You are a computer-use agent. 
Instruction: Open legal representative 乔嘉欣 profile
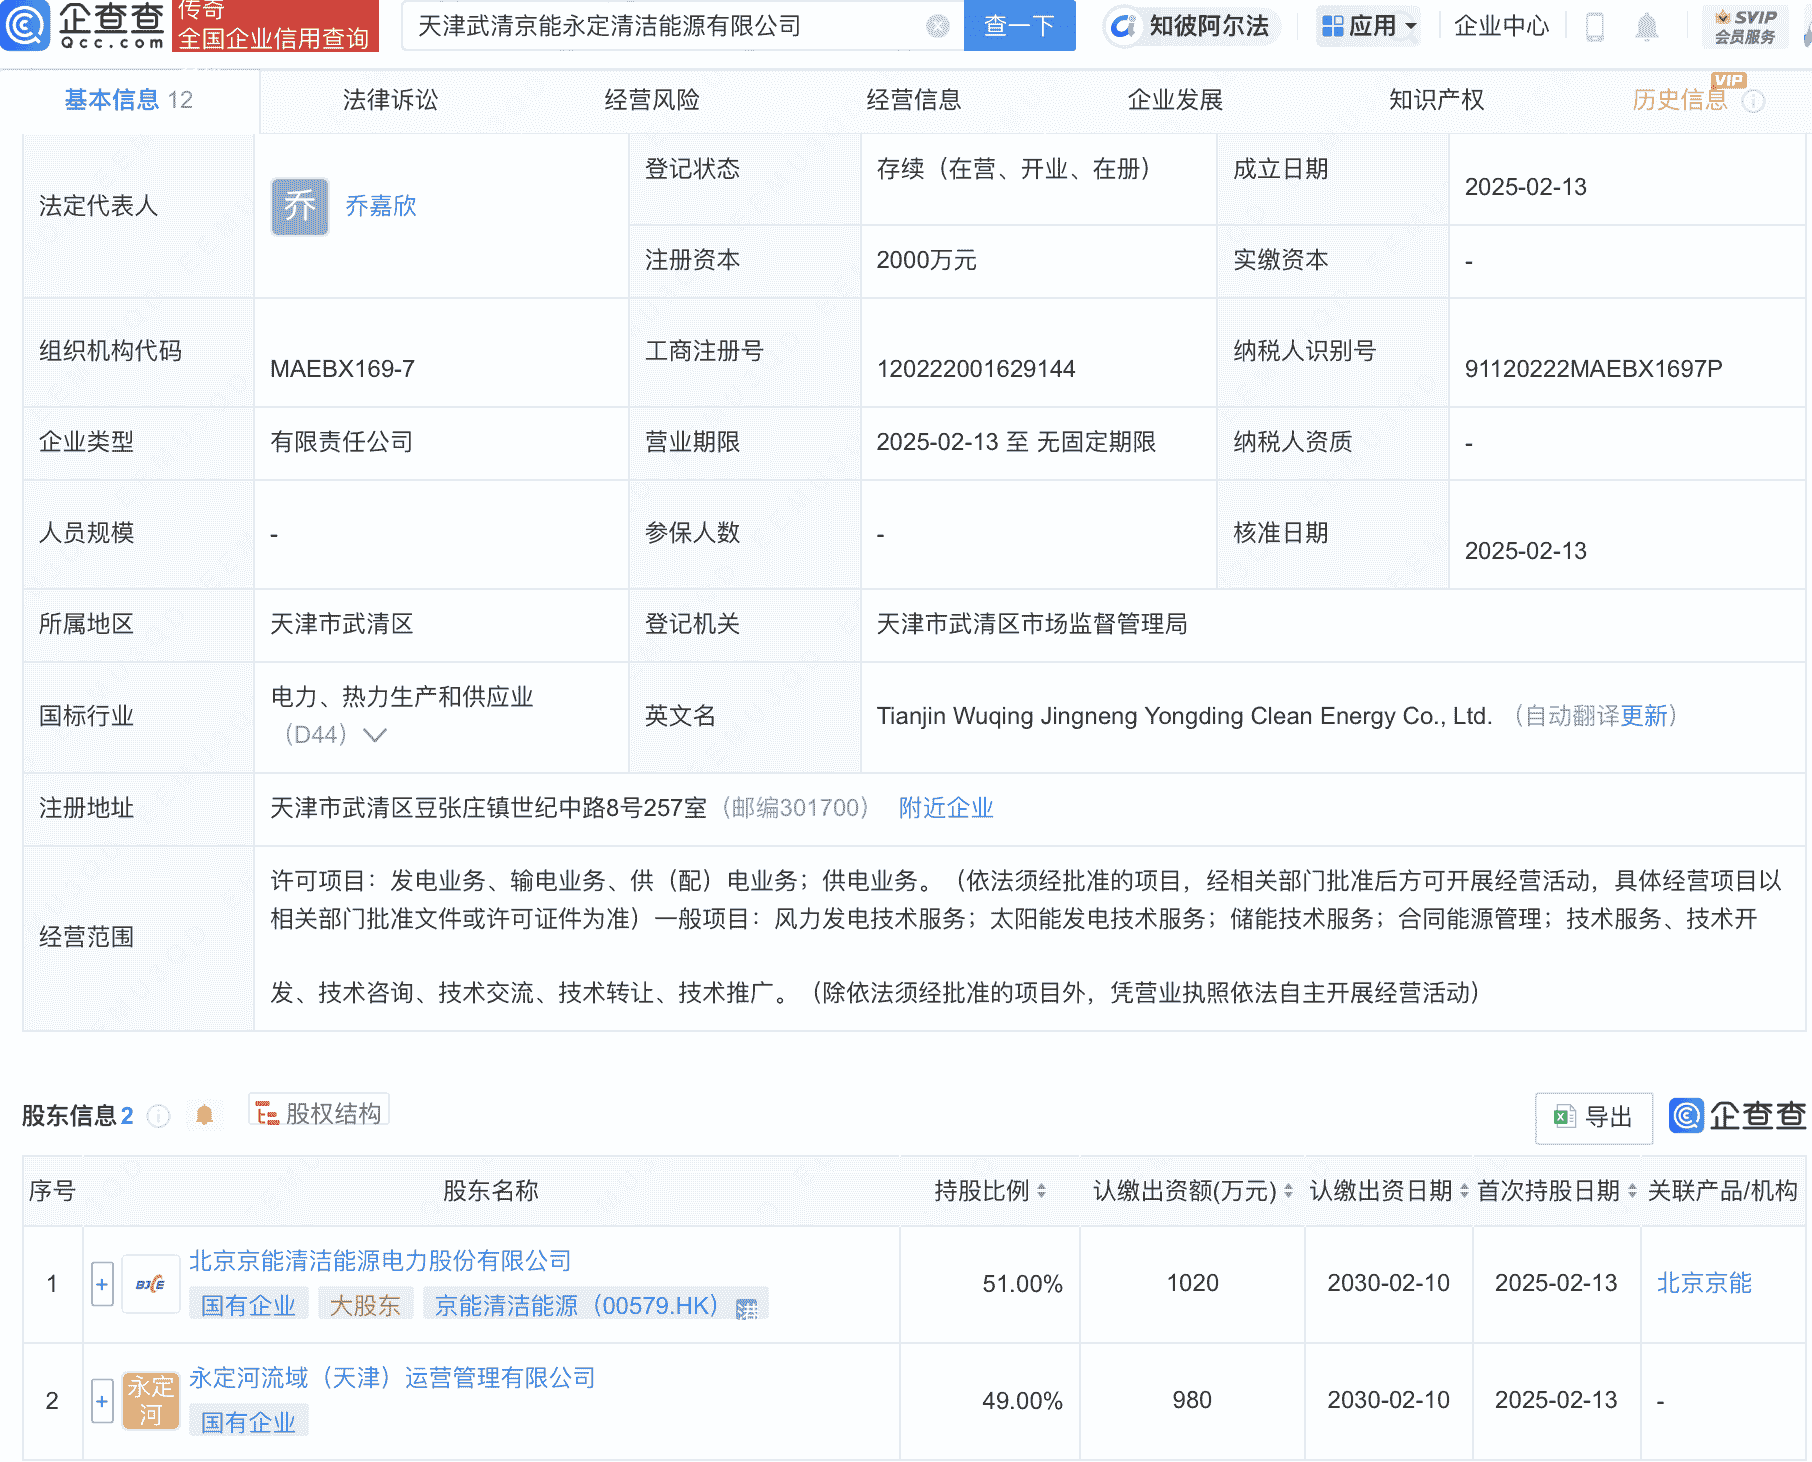pos(381,207)
